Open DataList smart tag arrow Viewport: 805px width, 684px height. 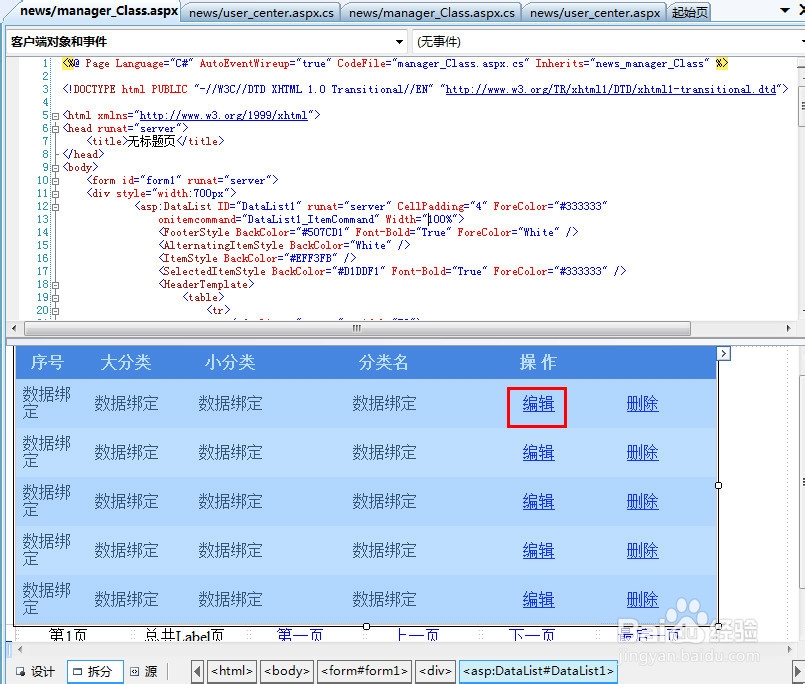coord(723,353)
